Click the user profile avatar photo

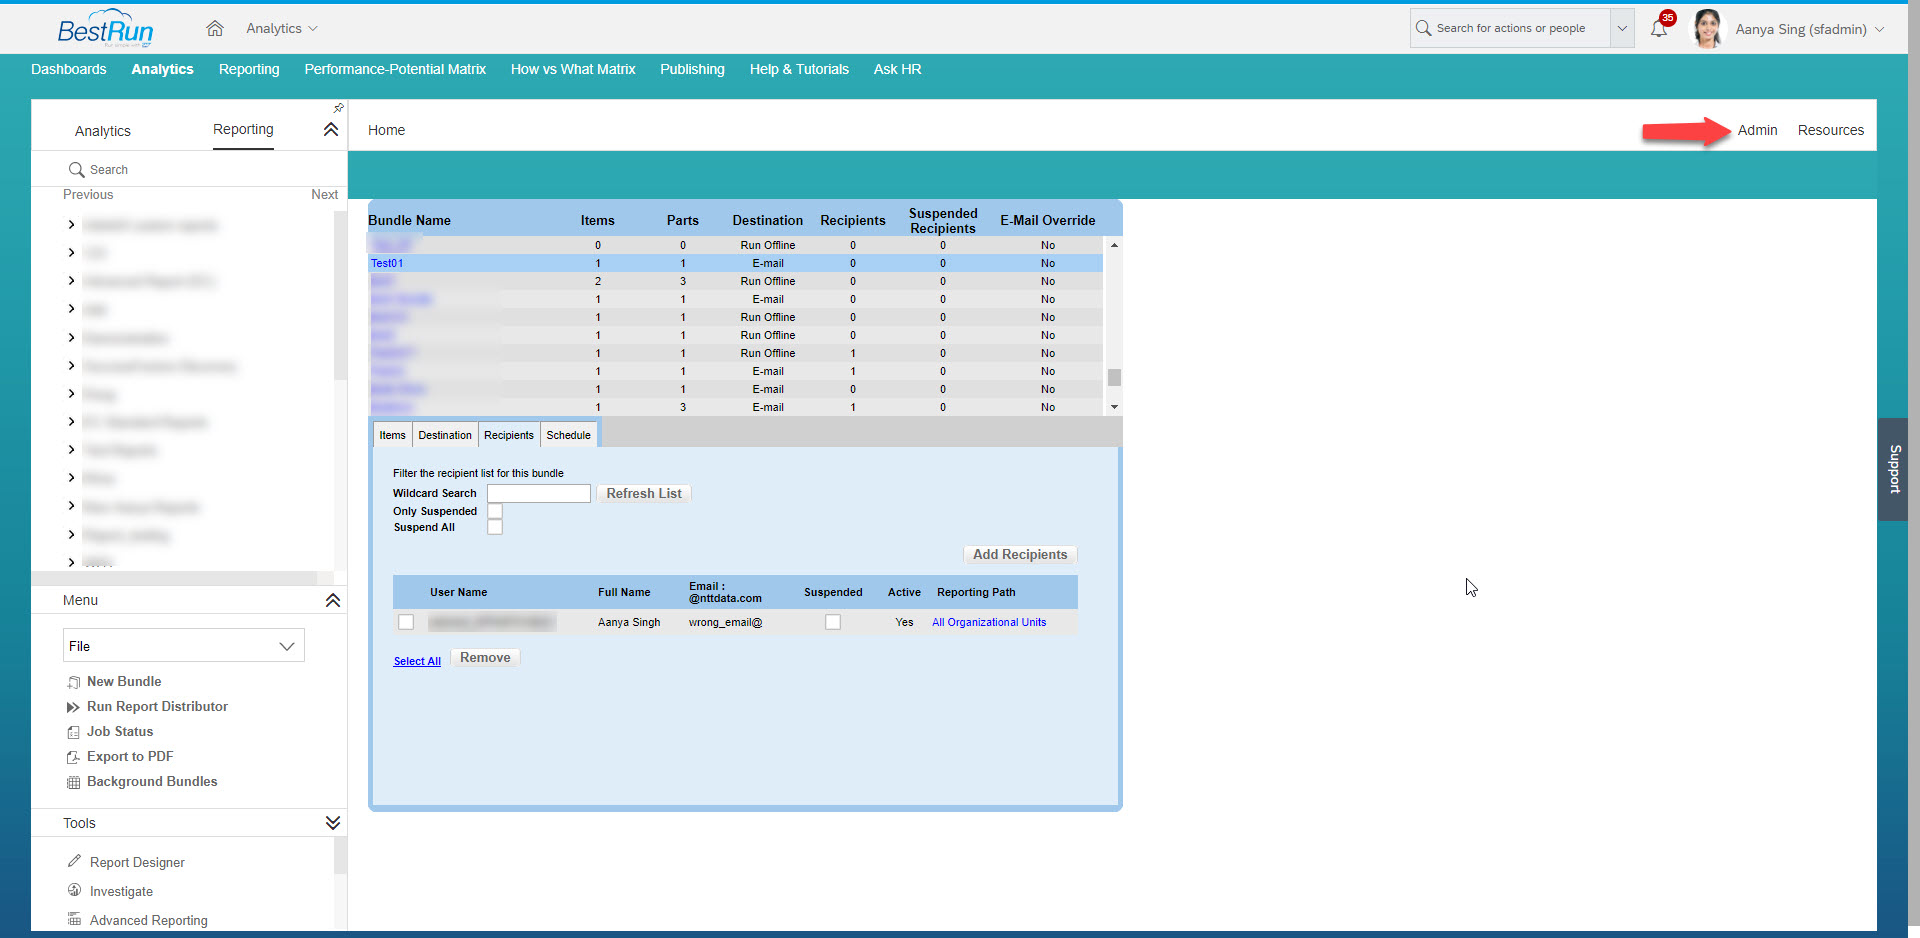pos(1708,29)
